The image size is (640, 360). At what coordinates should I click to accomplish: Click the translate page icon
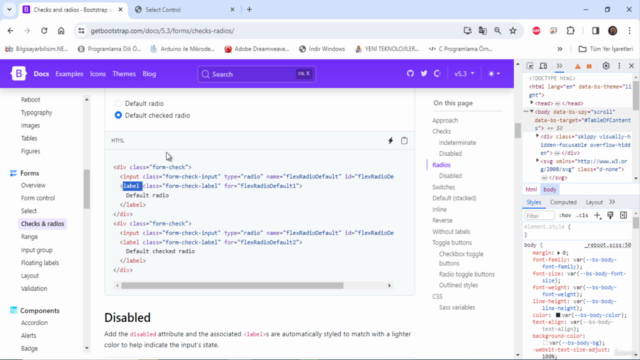pyautogui.click(x=483, y=31)
